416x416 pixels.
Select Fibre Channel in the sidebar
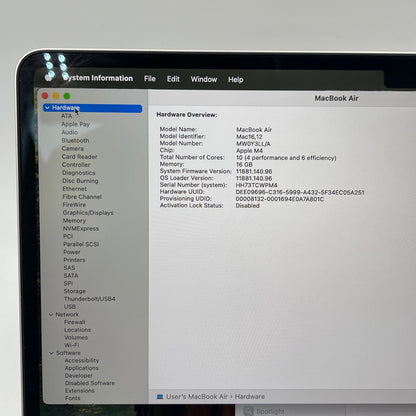82,197
